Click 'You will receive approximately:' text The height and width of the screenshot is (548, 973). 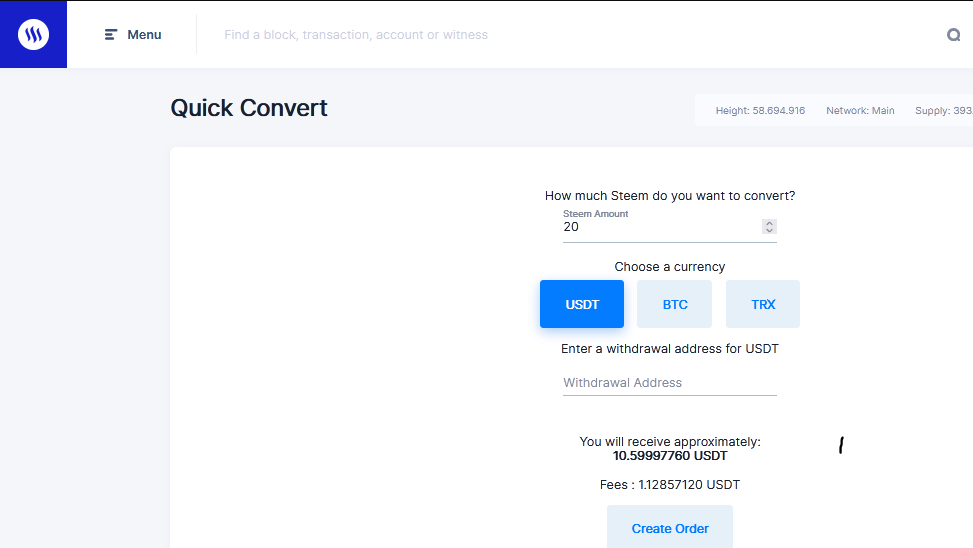coord(670,441)
